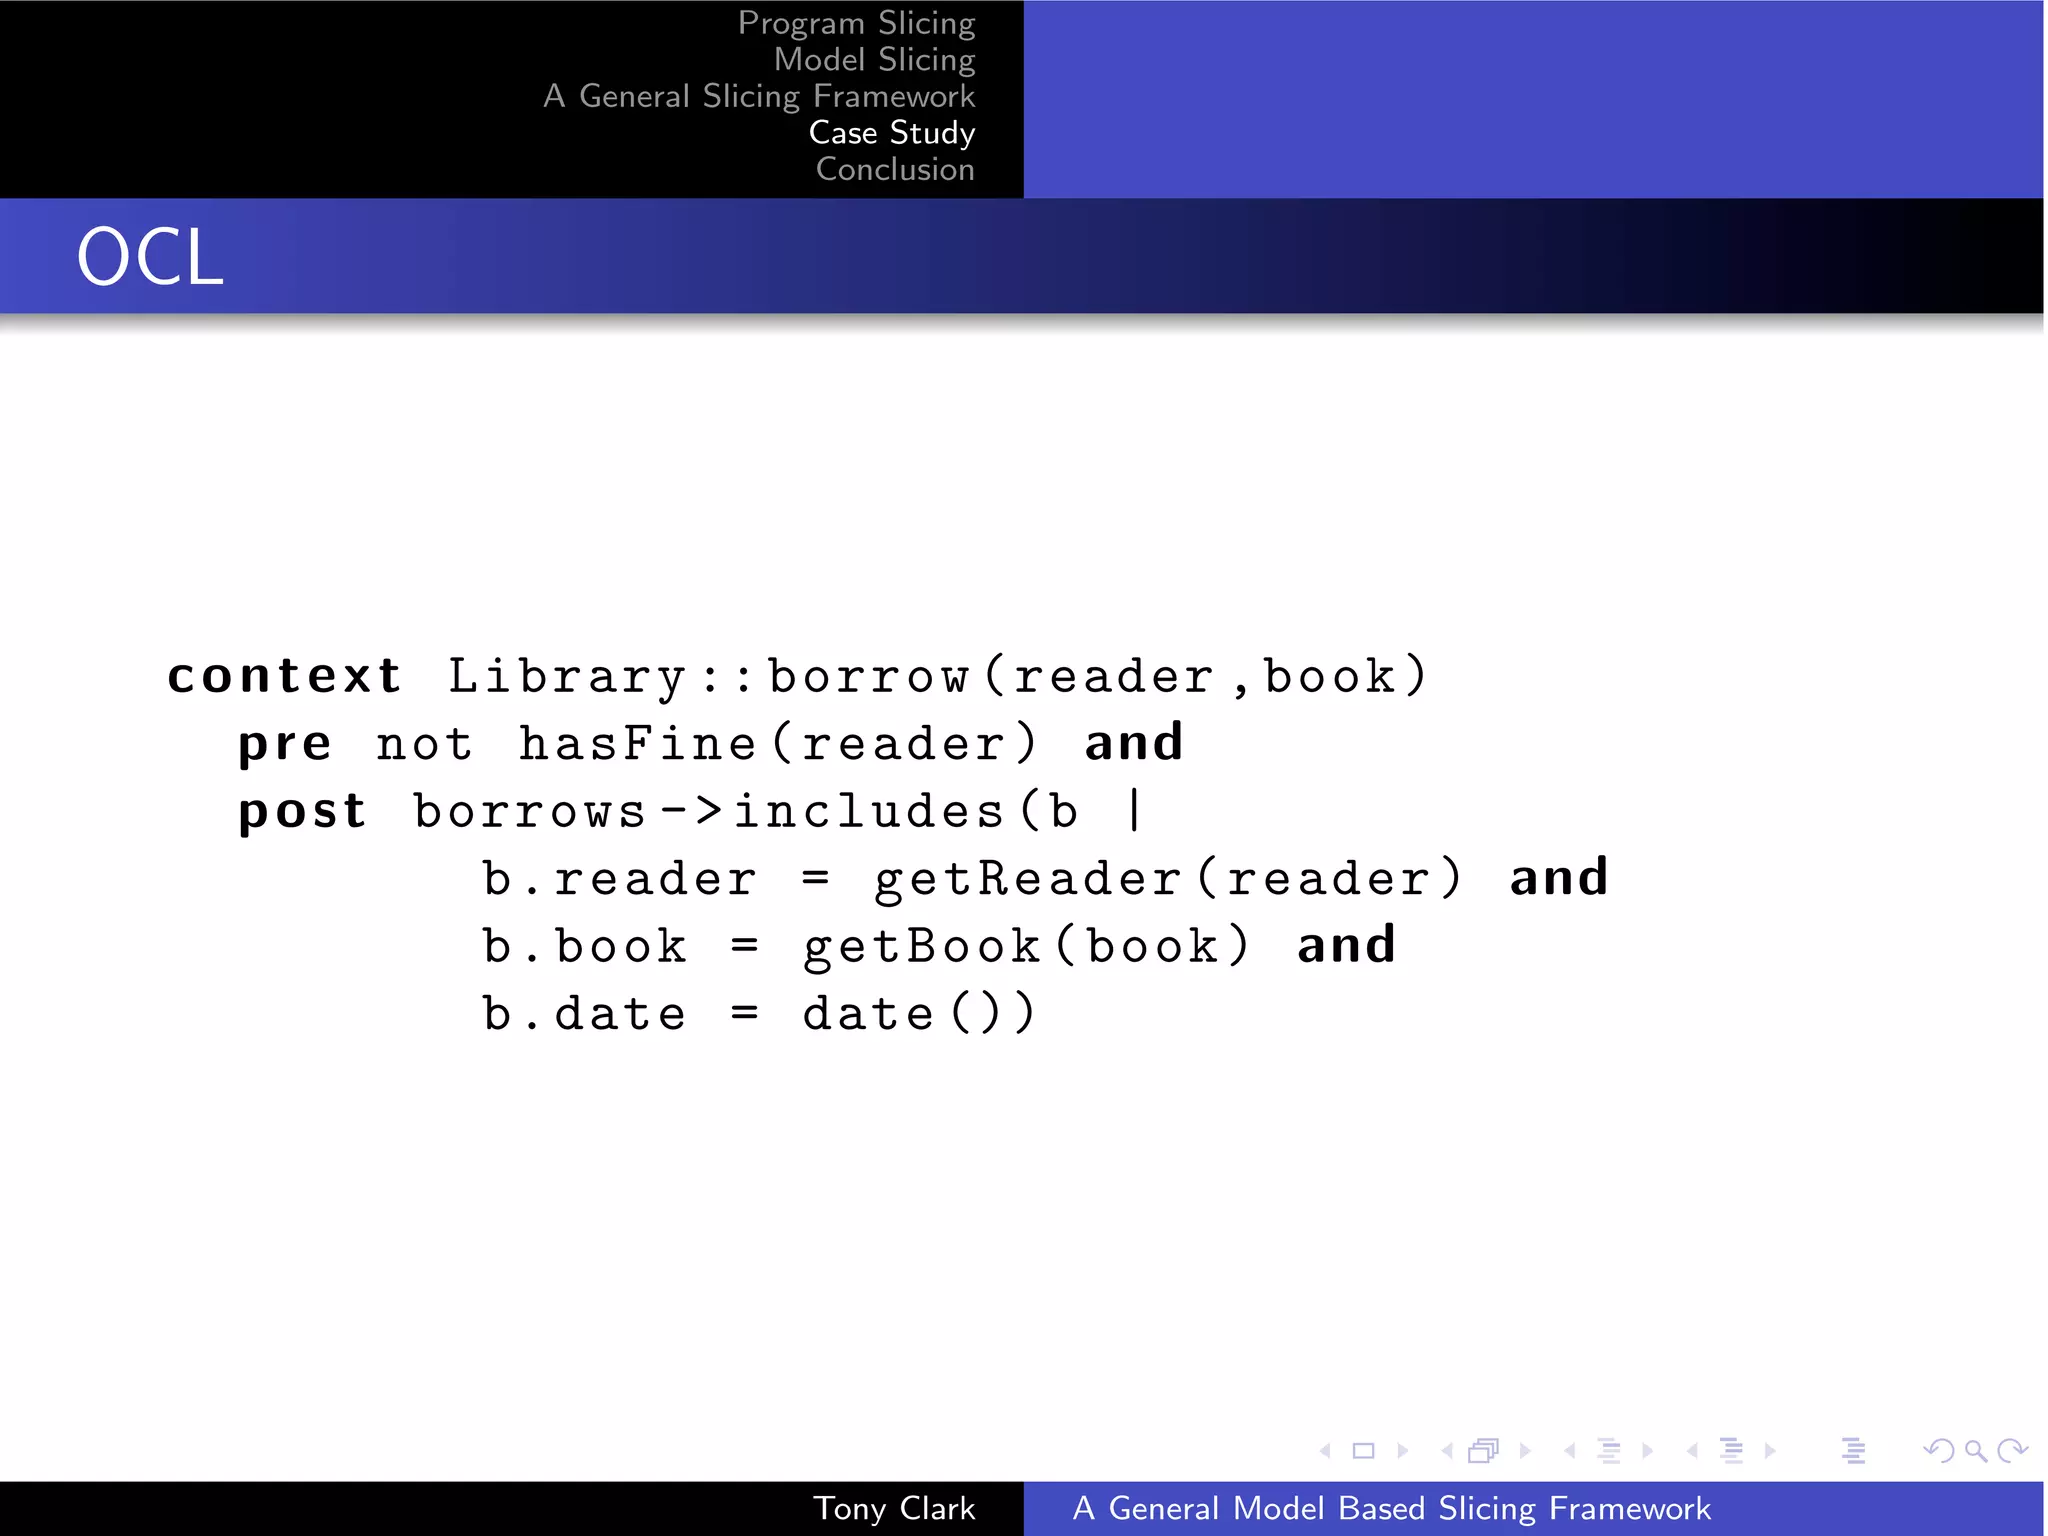Go to next subsection arrow
Image resolution: width=2048 pixels, height=1536 pixels.
[1647, 1451]
